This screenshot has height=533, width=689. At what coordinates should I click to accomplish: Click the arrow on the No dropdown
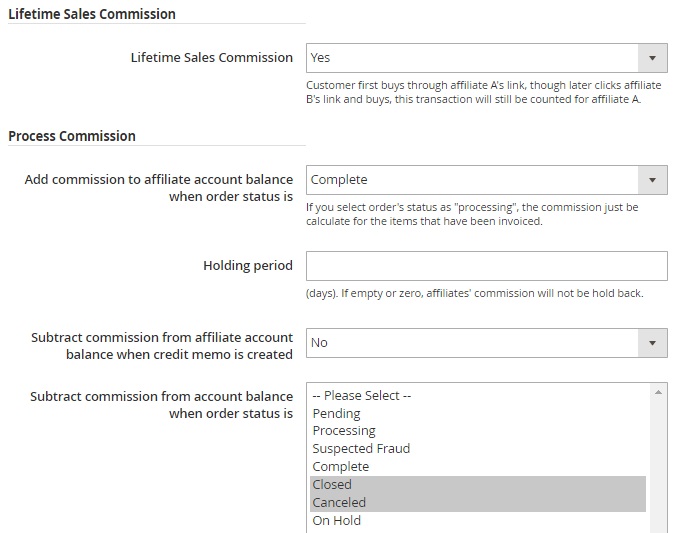point(652,342)
